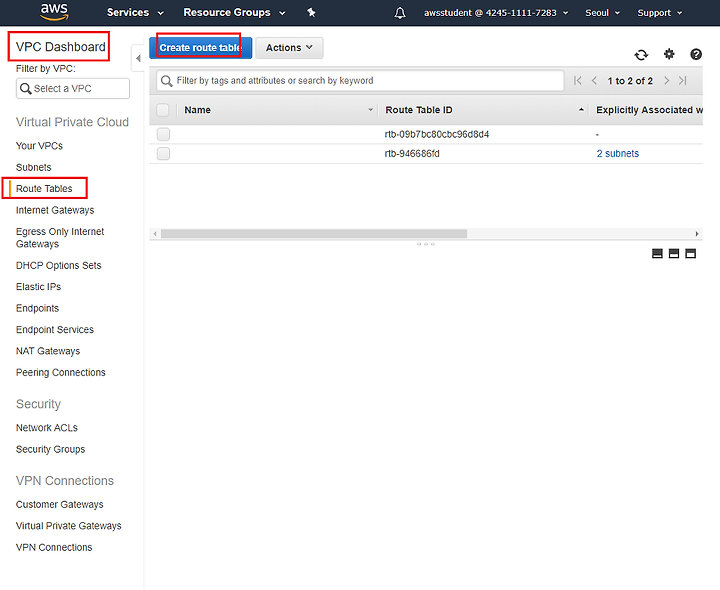Open the notifications bell icon
720x590 pixels.
(x=400, y=13)
